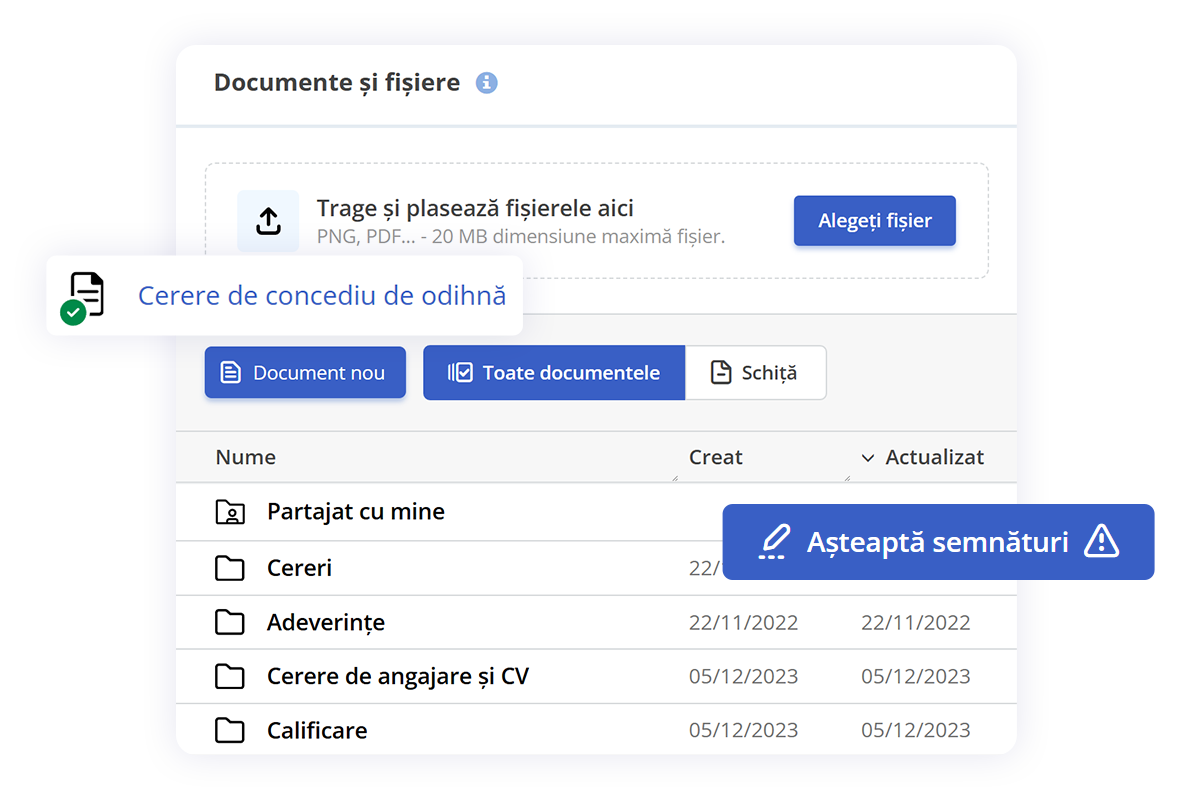Click Creat date in Cerere de angajare și CV row
The height and width of the screenshot is (800, 1200).
pos(744,677)
